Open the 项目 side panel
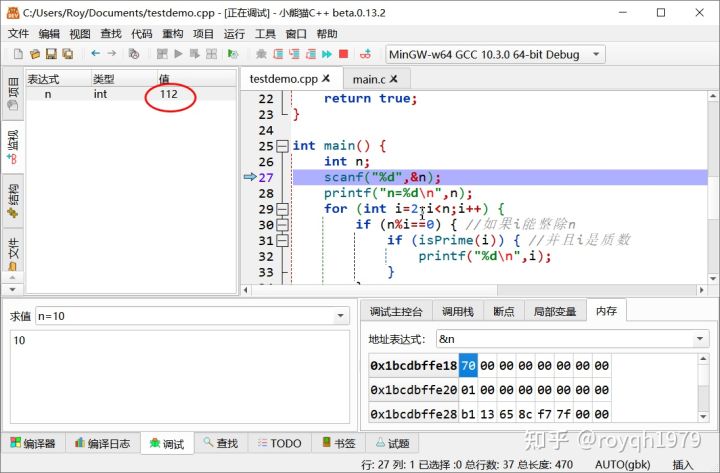 13,93
